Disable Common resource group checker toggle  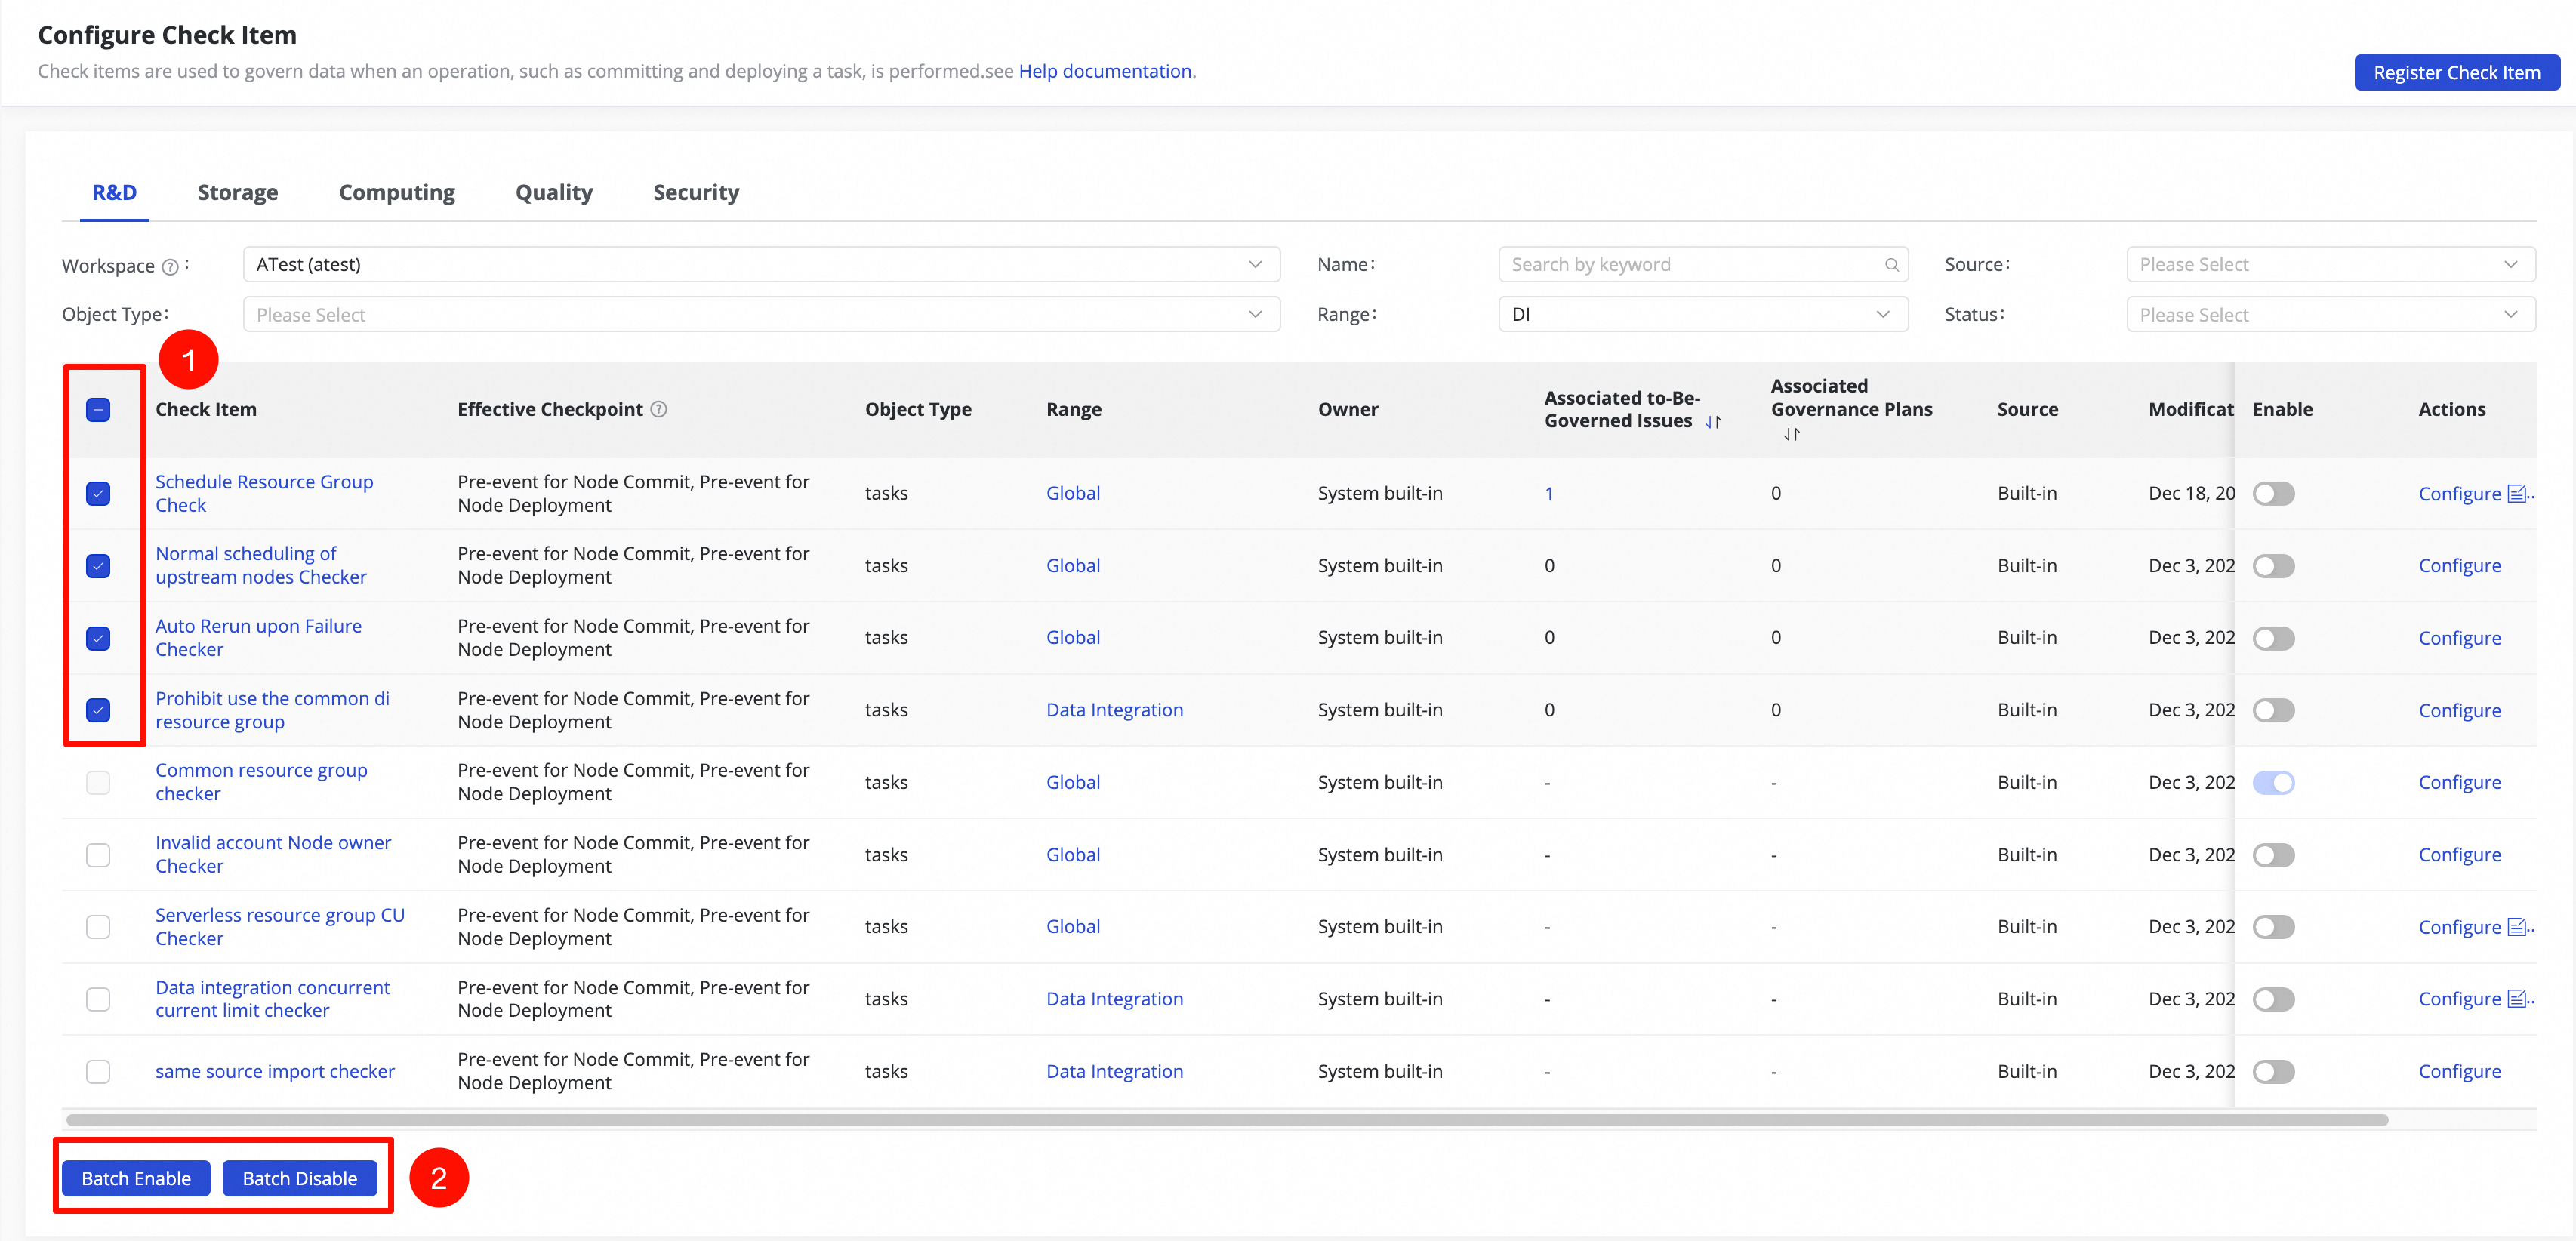(x=2273, y=783)
